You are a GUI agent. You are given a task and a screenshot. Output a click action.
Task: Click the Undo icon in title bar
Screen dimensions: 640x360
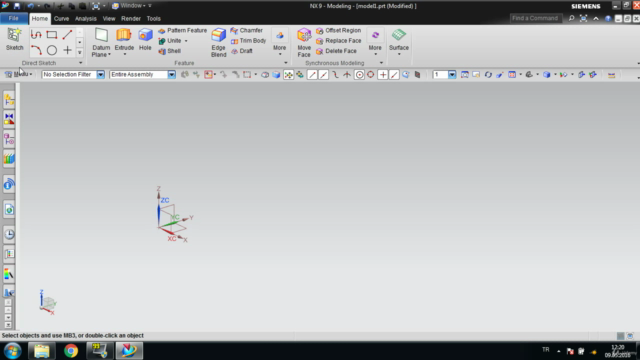coord(31,6)
